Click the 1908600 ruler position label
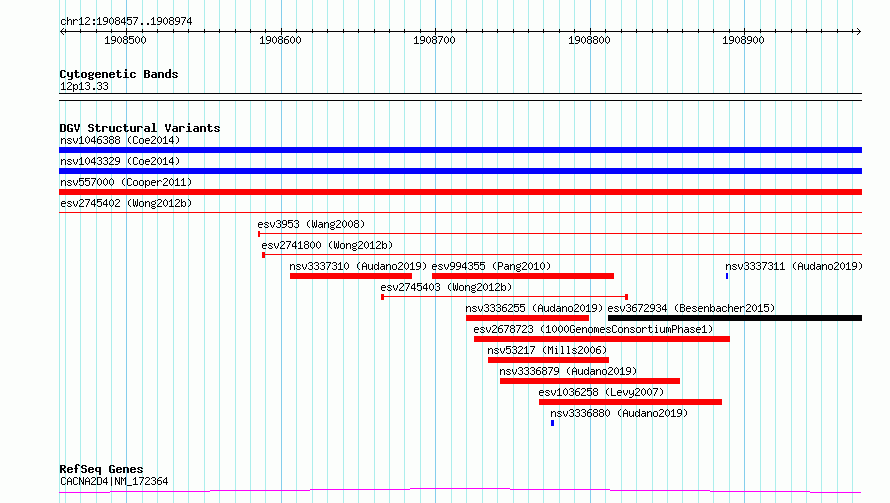This screenshot has height=503, width=890. pos(280,40)
